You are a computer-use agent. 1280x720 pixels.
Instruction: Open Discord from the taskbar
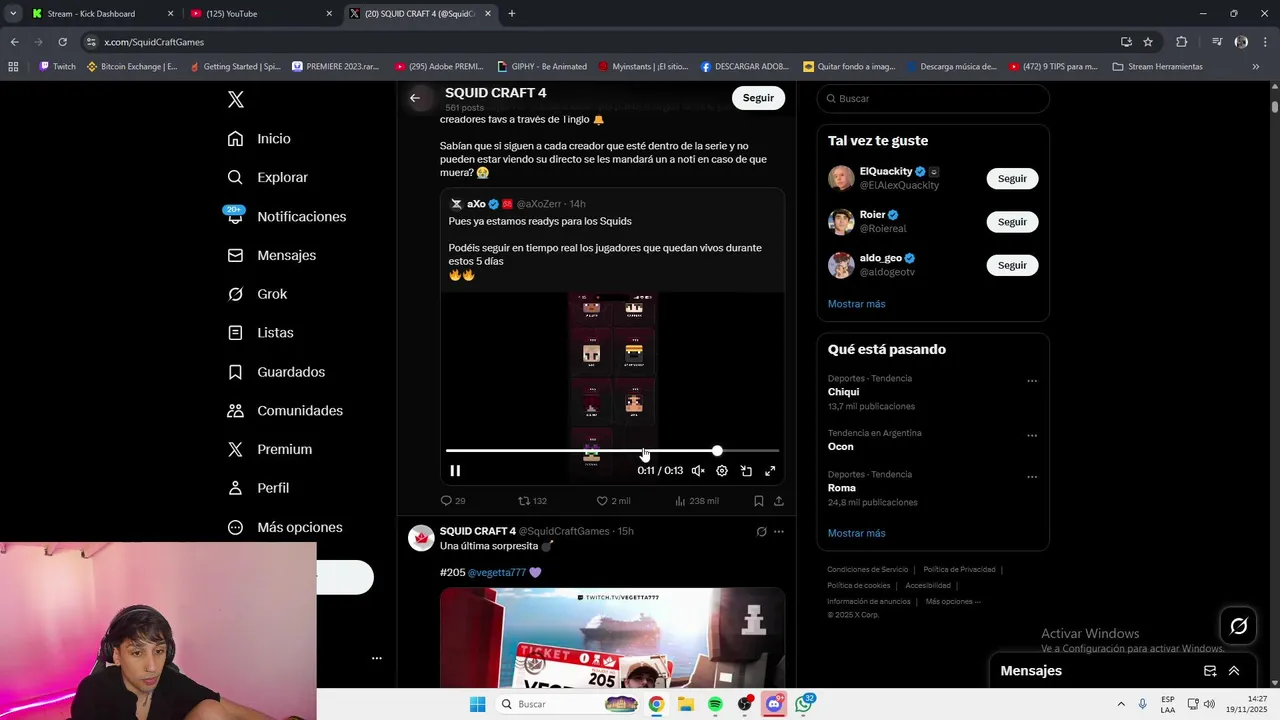coord(774,704)
